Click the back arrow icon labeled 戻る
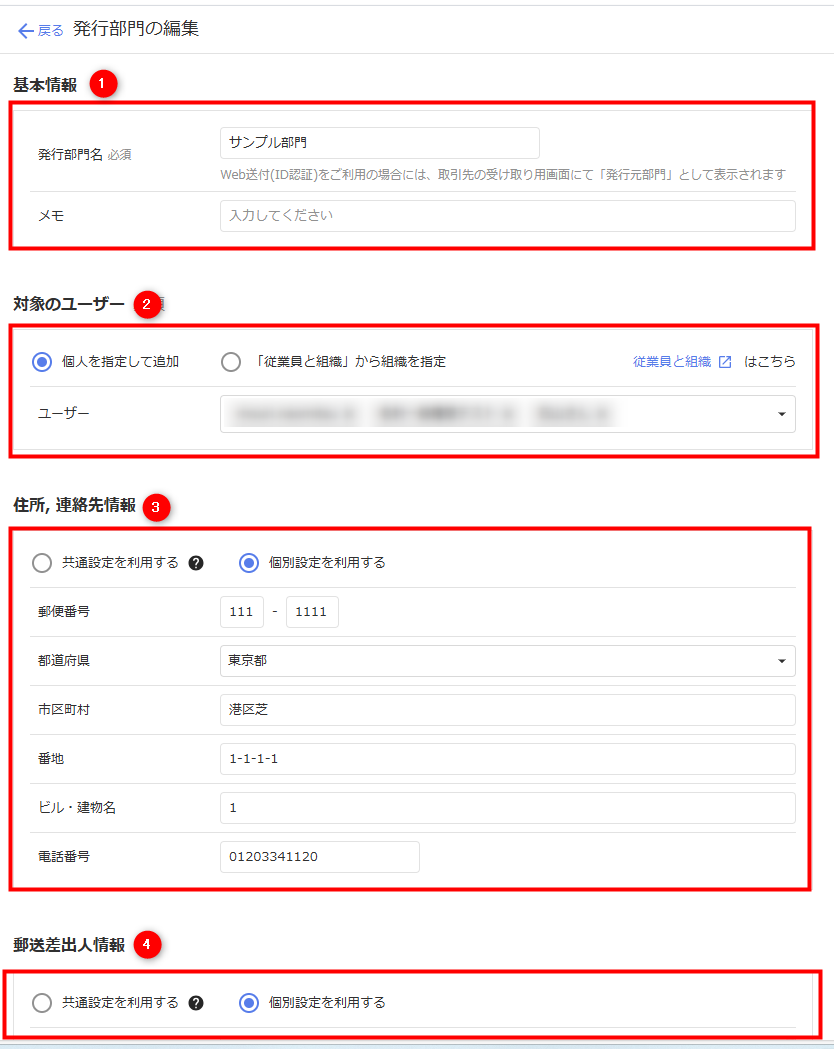The image size is (834, 1049). point(26,30)
